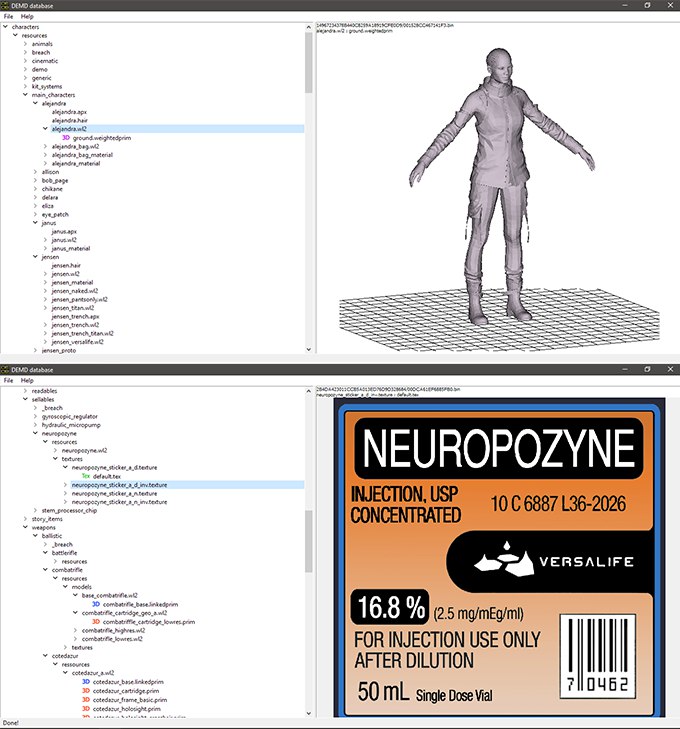Collapse the alejandra.wl2 tree node
Image resolution: width=680 pixels, height=729 pixels.
[x=45, y=129]
